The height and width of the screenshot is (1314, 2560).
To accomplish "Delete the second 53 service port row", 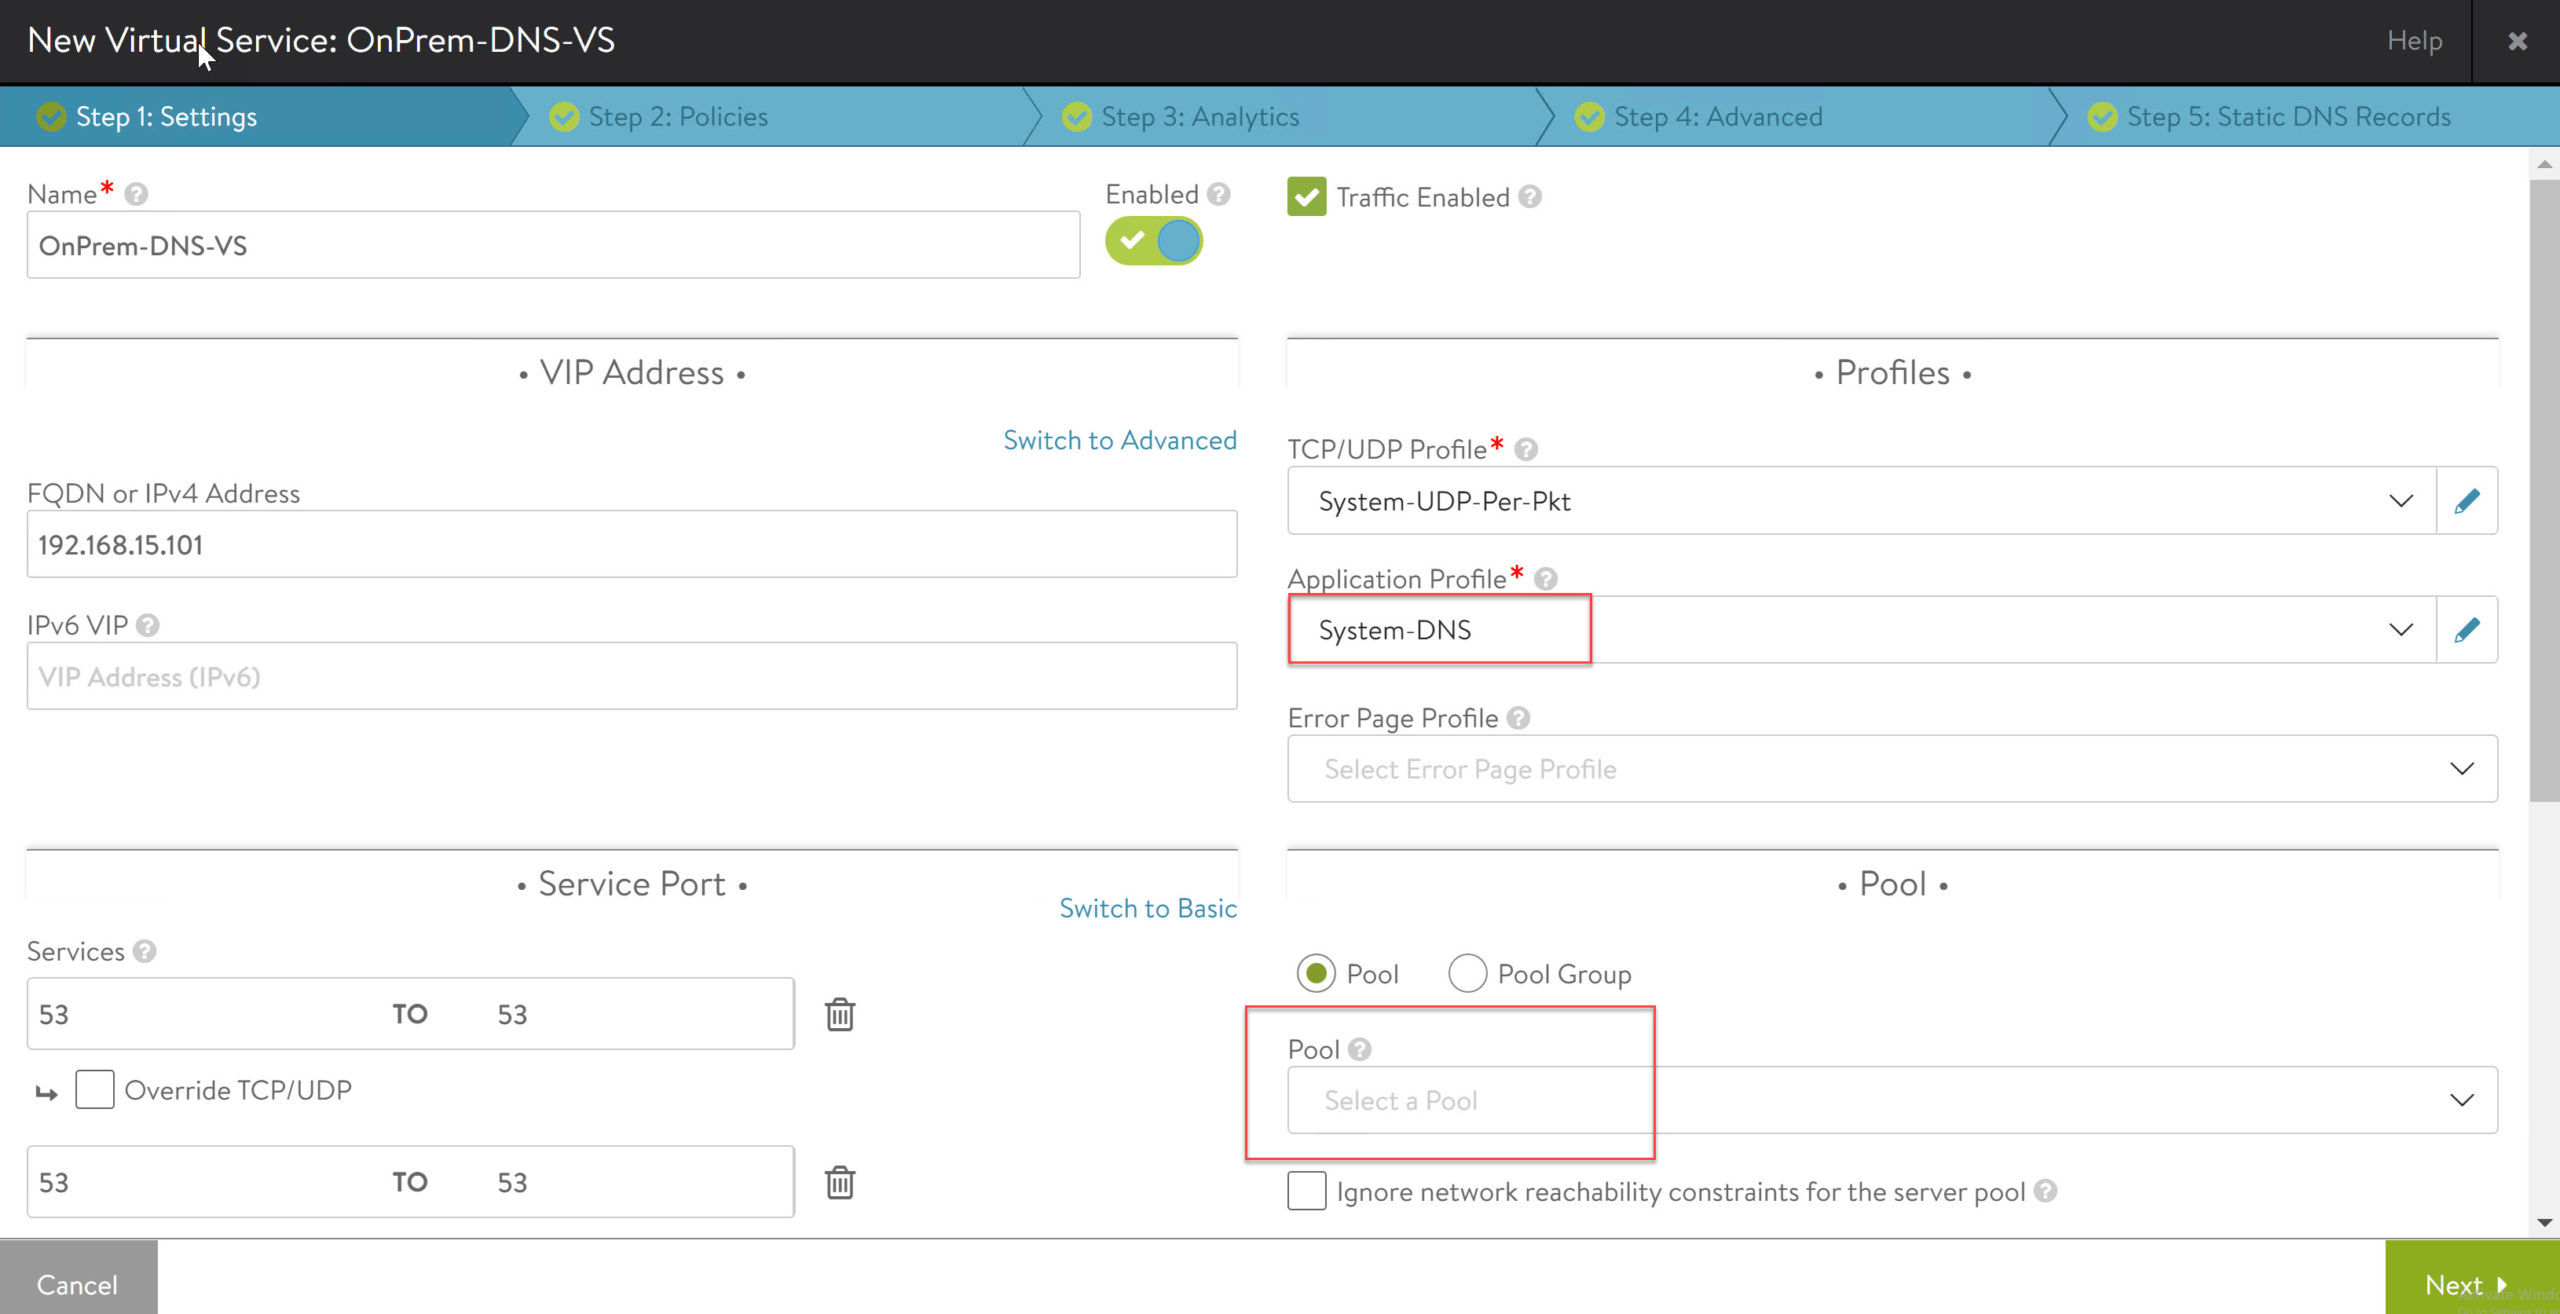I will click(839, 1182).
